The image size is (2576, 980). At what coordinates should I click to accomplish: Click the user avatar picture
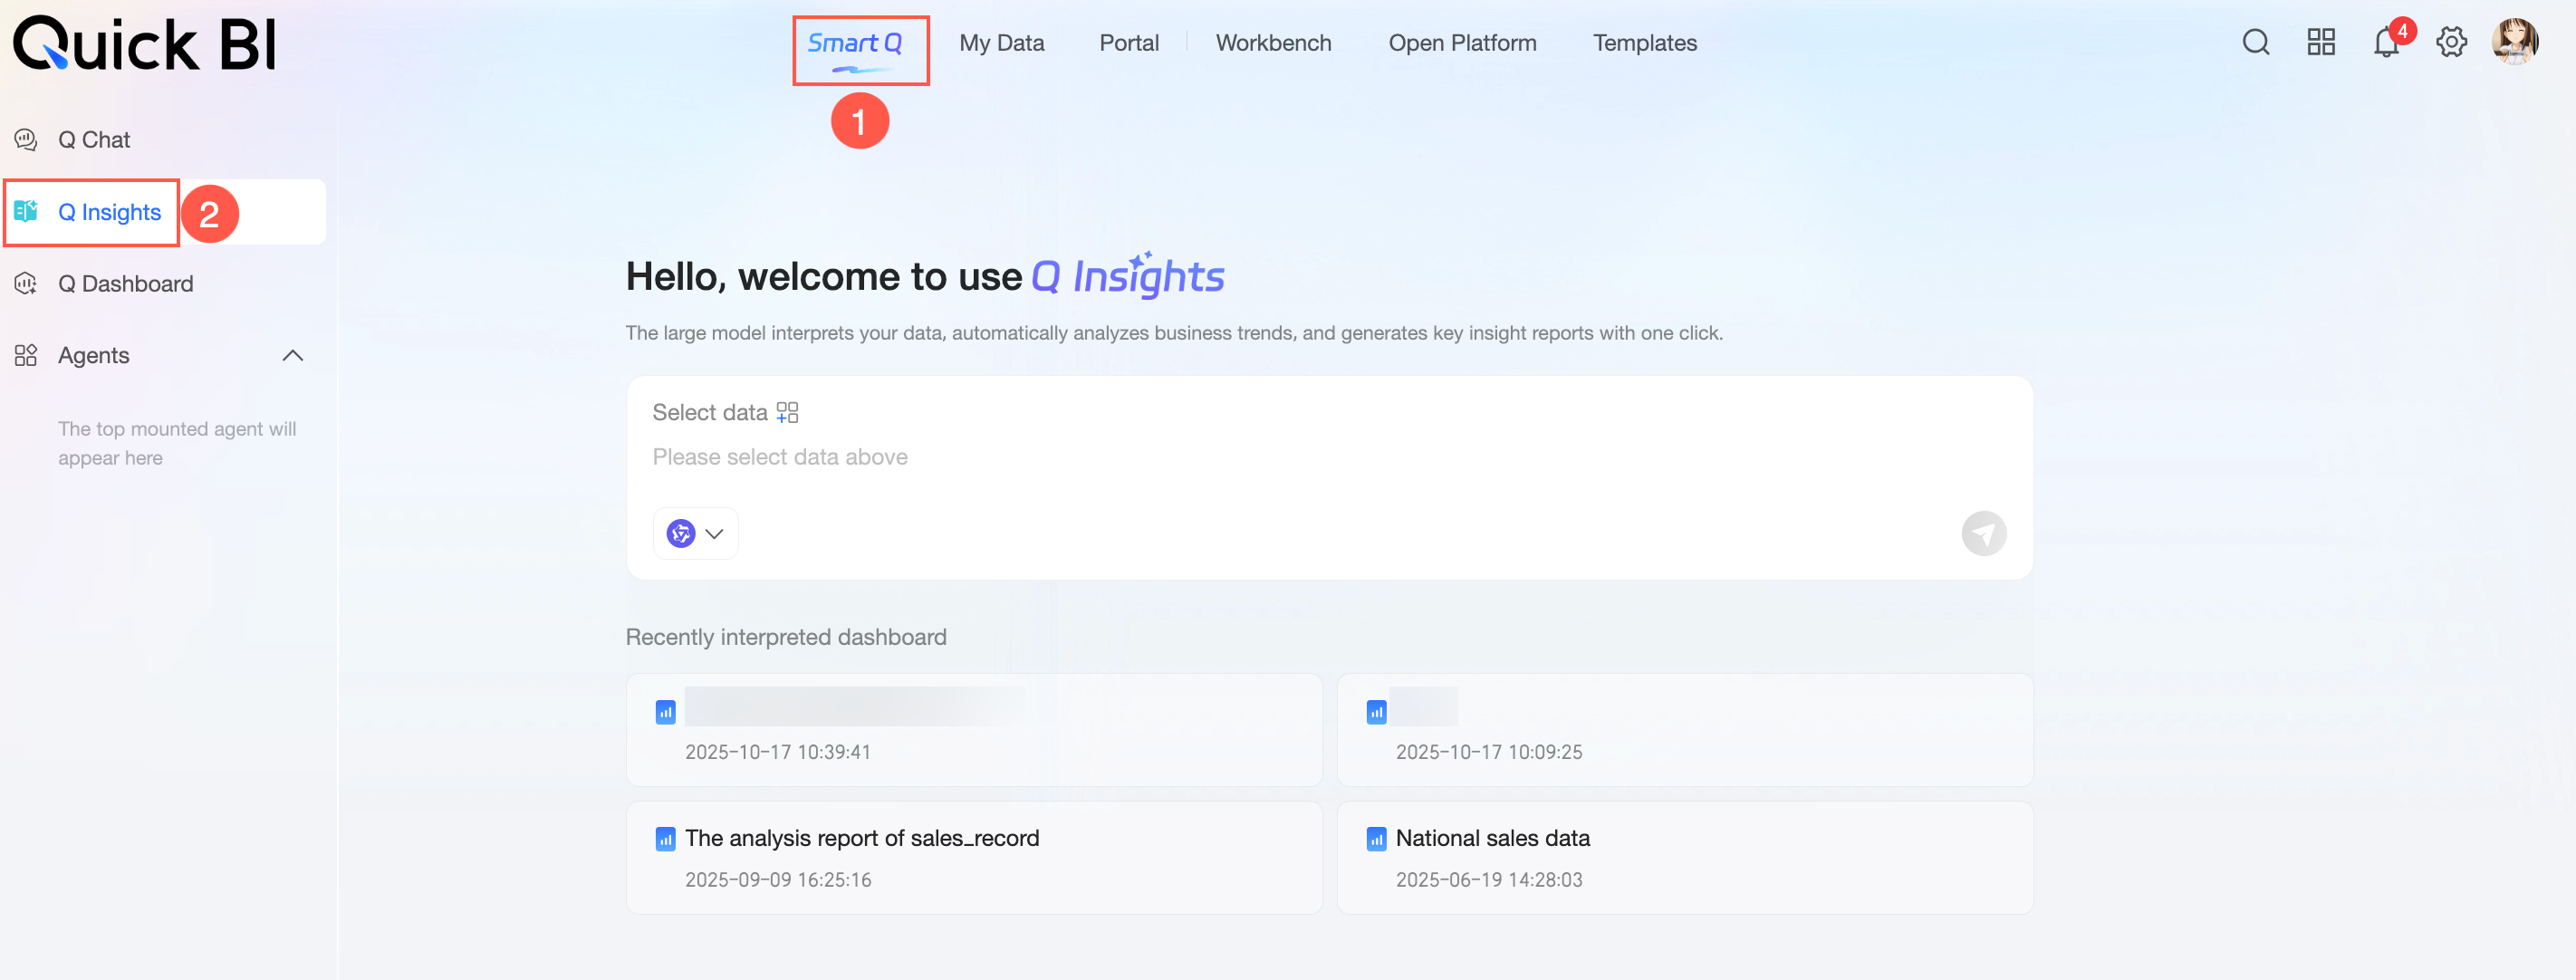(x=2514, y=42)
